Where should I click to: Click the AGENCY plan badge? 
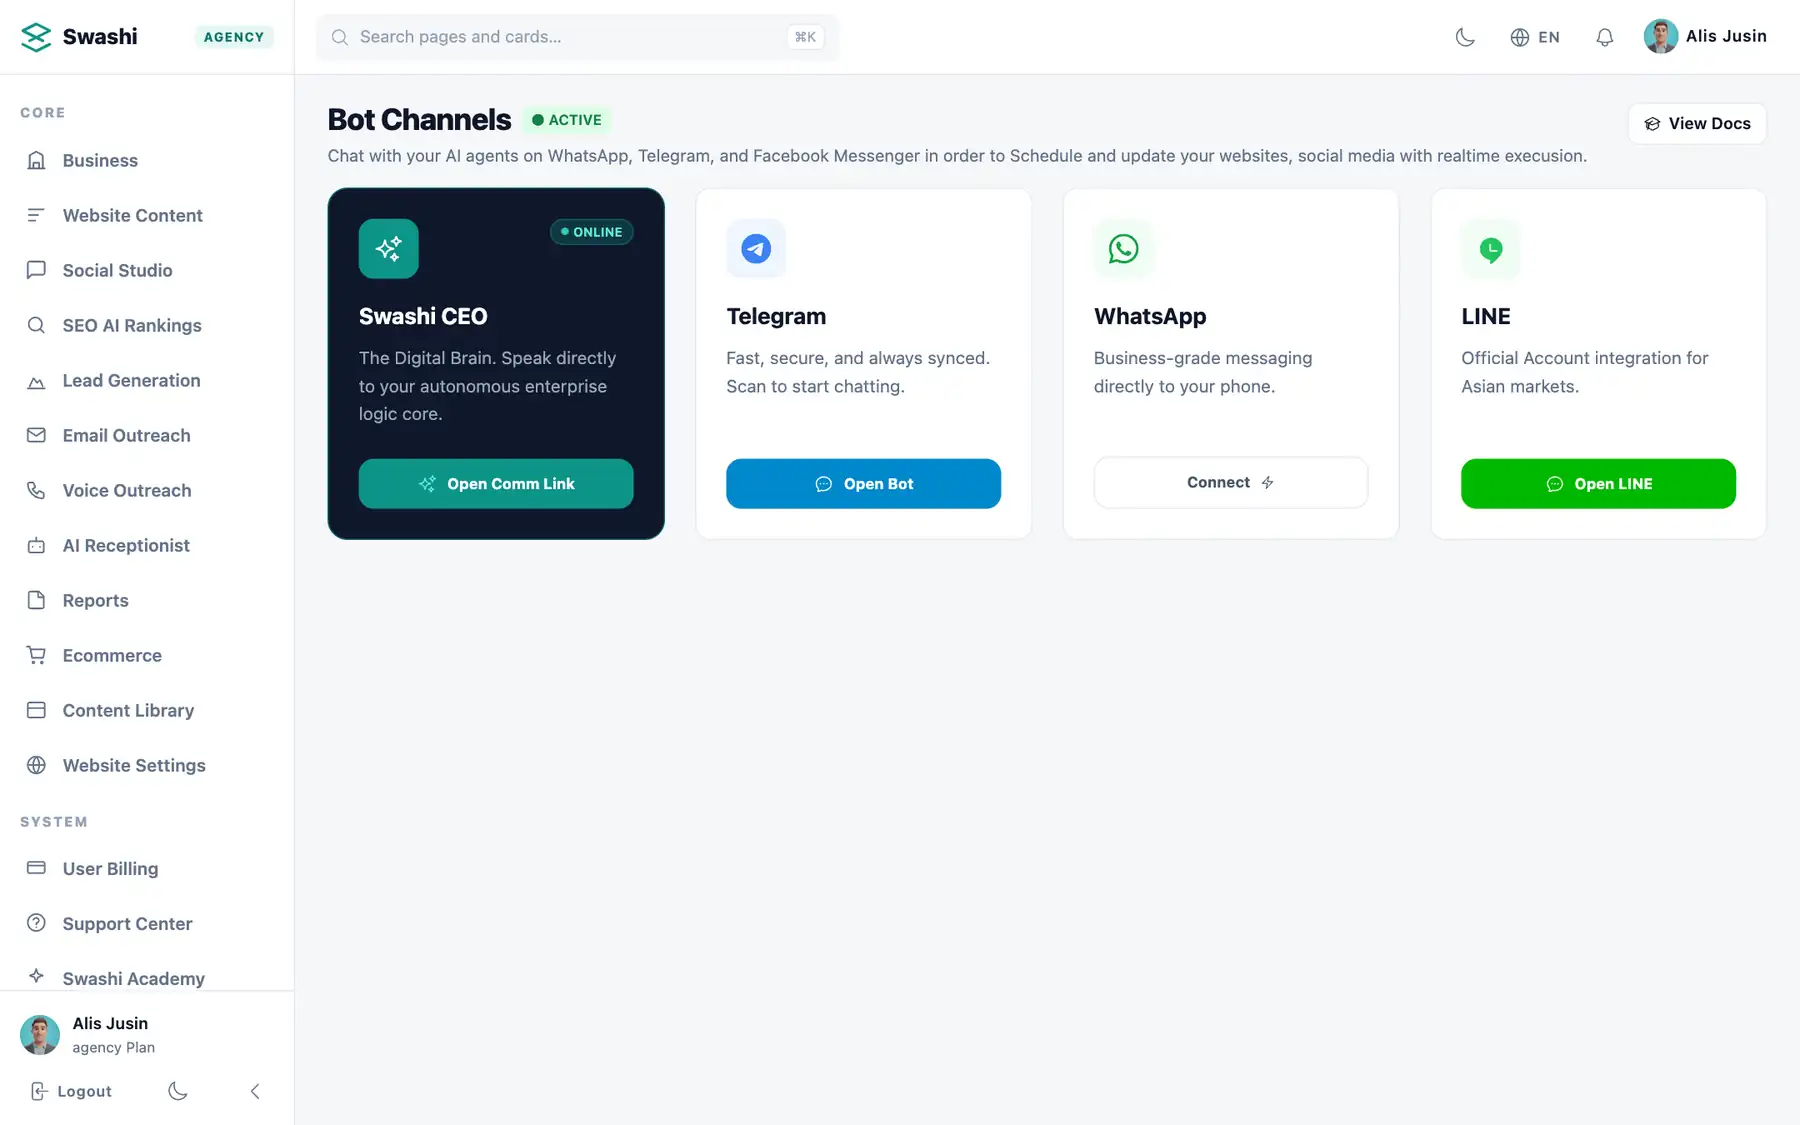[x=234, y=37]
